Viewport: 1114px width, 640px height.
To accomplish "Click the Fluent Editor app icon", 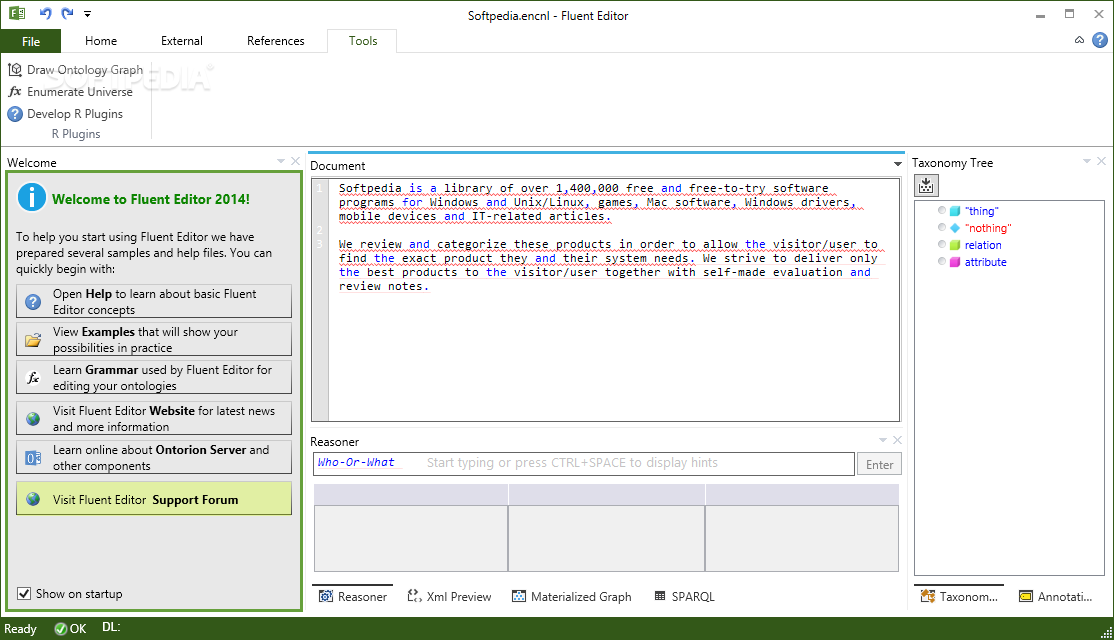I will [x=16, y=13].
